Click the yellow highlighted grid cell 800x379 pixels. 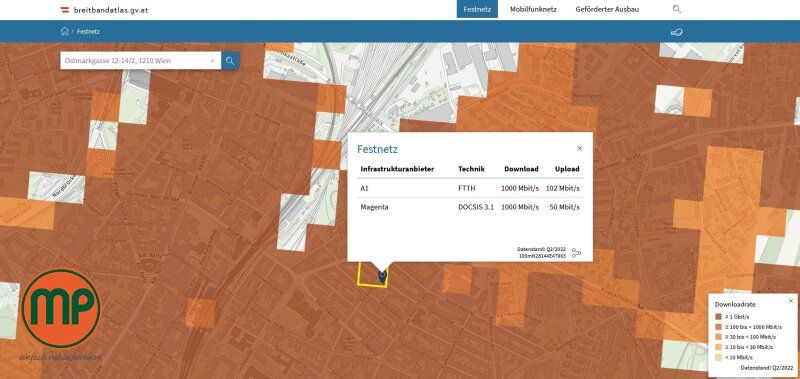tap(372, 274)
